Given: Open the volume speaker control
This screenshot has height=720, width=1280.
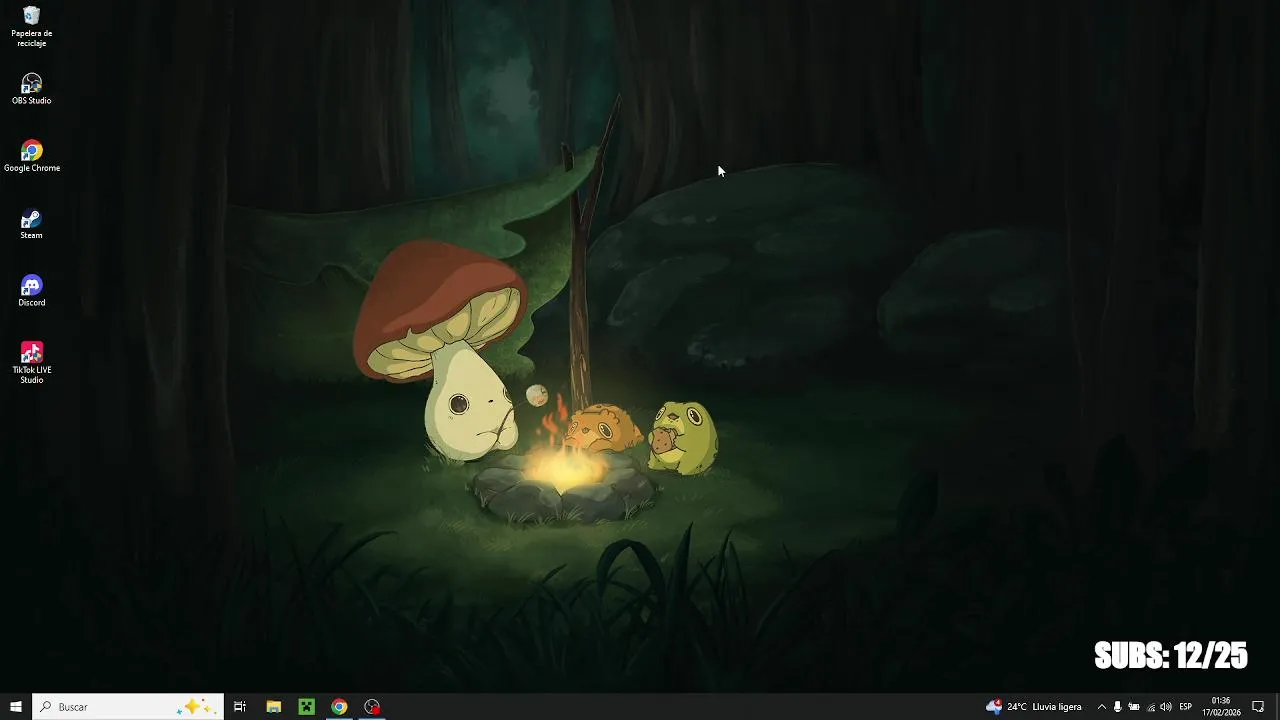Looking at the screenshot, I should tap(1166, 707).
